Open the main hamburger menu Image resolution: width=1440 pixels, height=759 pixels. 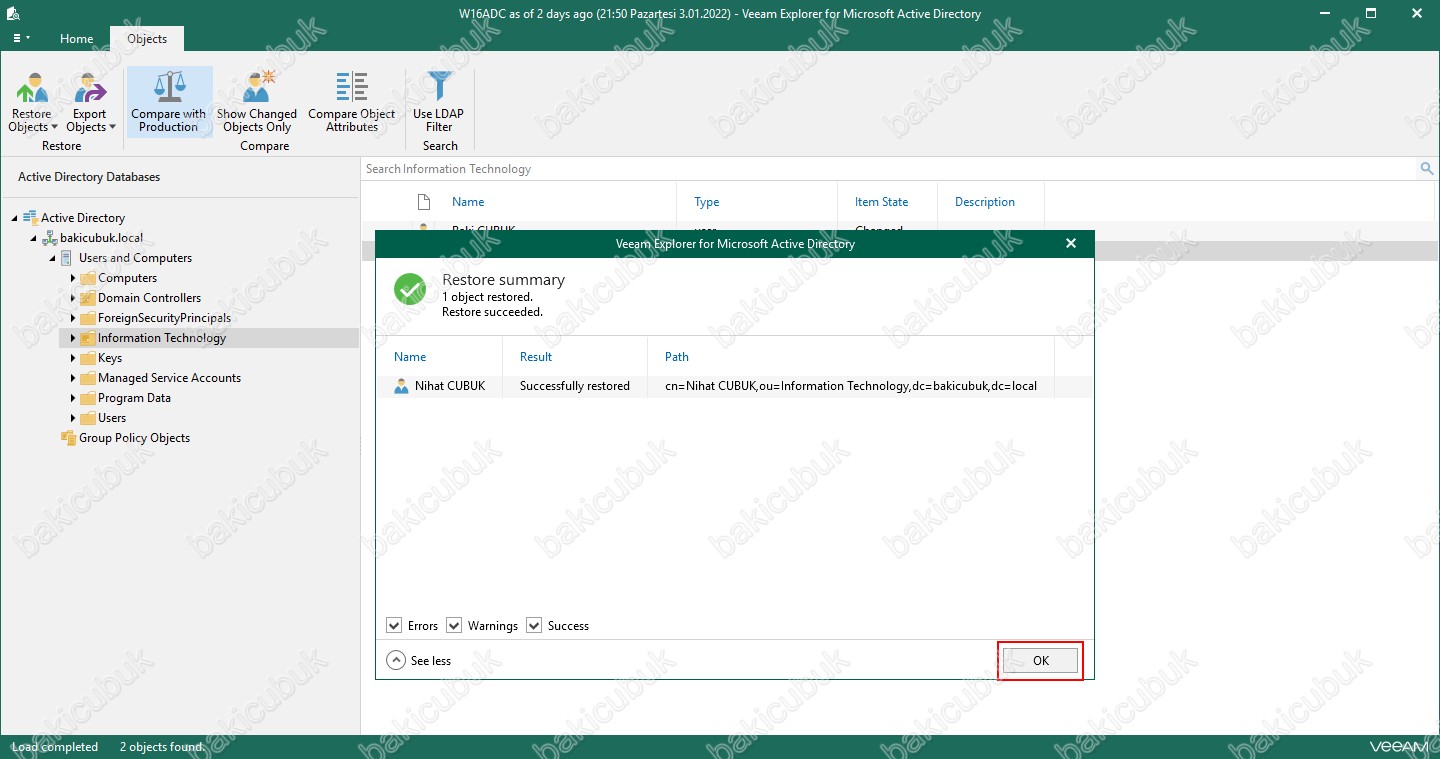click(x=21, y=39)
